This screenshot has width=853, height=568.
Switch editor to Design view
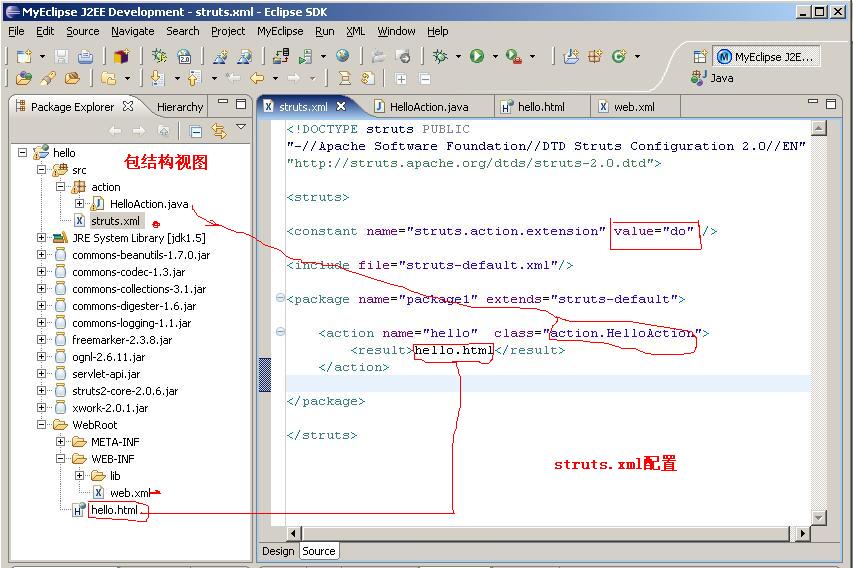point(278,551)
